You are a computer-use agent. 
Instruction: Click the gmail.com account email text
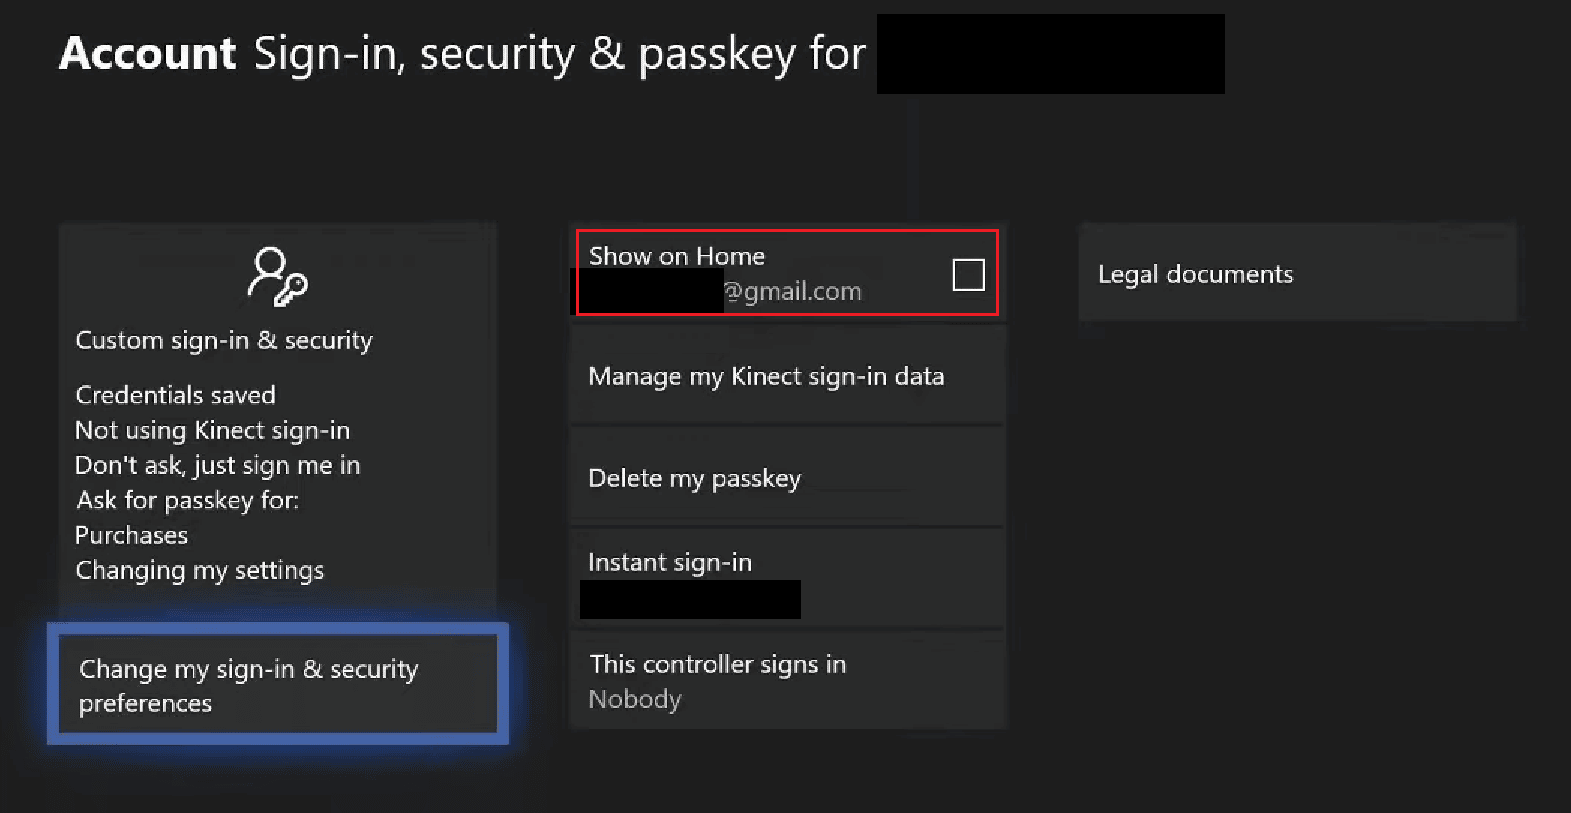(x=793, y=292)
